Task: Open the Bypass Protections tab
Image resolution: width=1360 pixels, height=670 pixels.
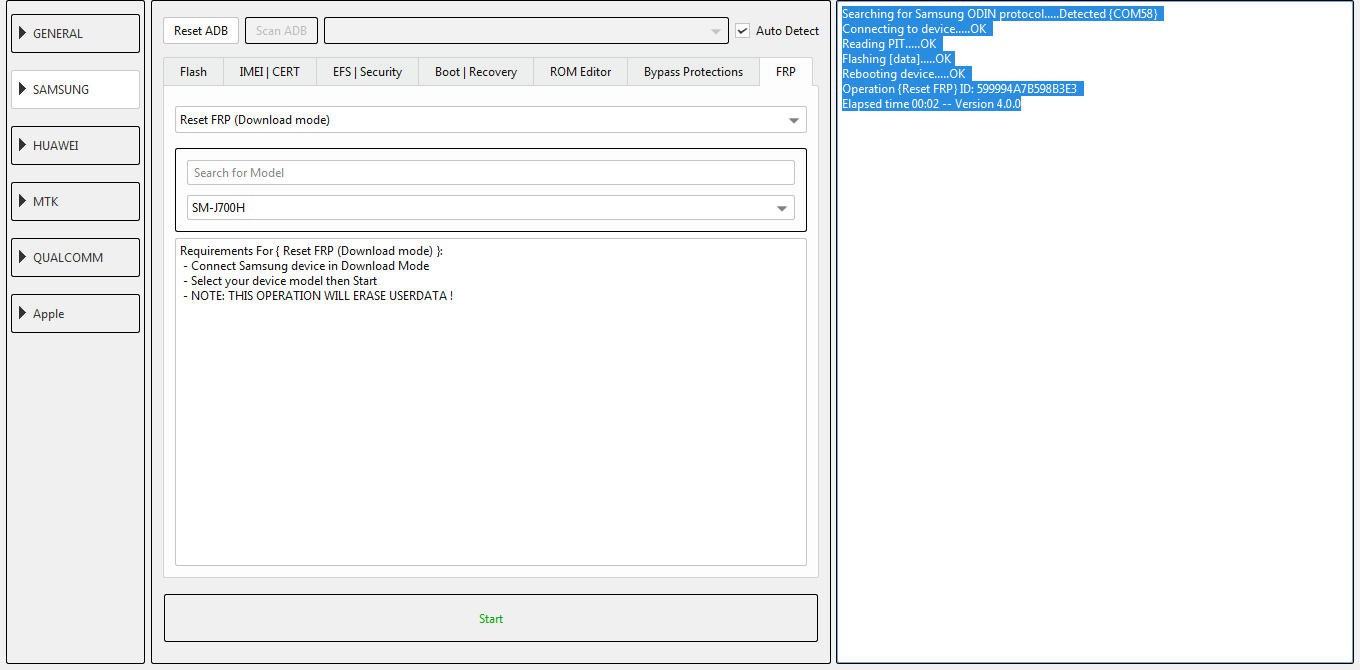Action: tap(693, 72)
